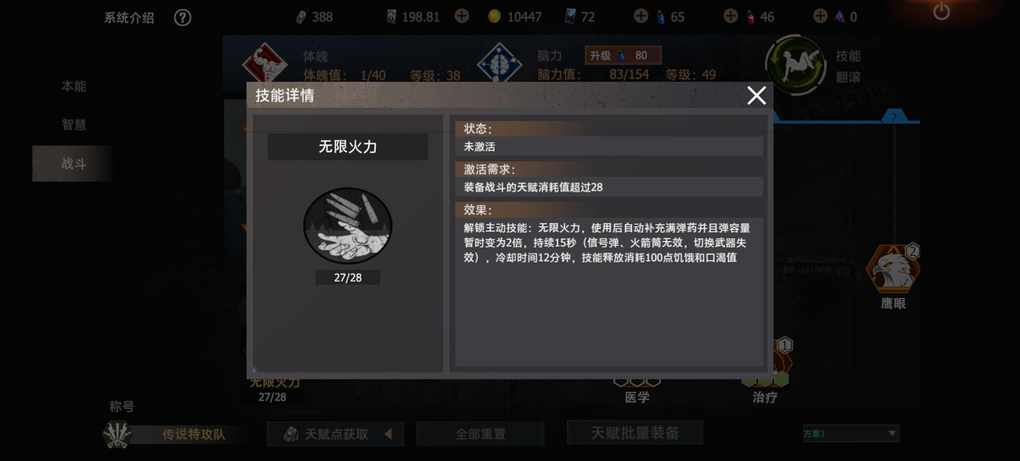
Task: Click the 无限火力 skill hand icon
Action: click(x=347, y=225)
